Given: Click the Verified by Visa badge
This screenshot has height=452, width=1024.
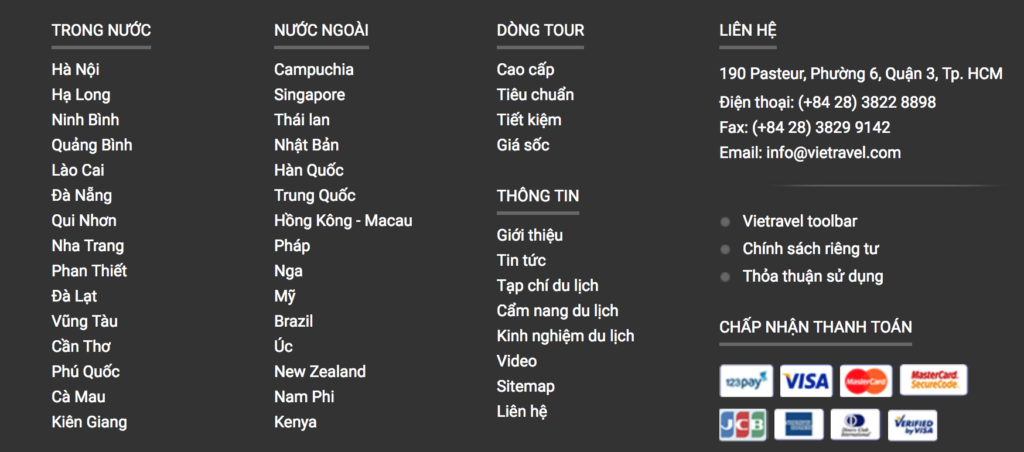Looking at the screenshot, I should point(912,426).
